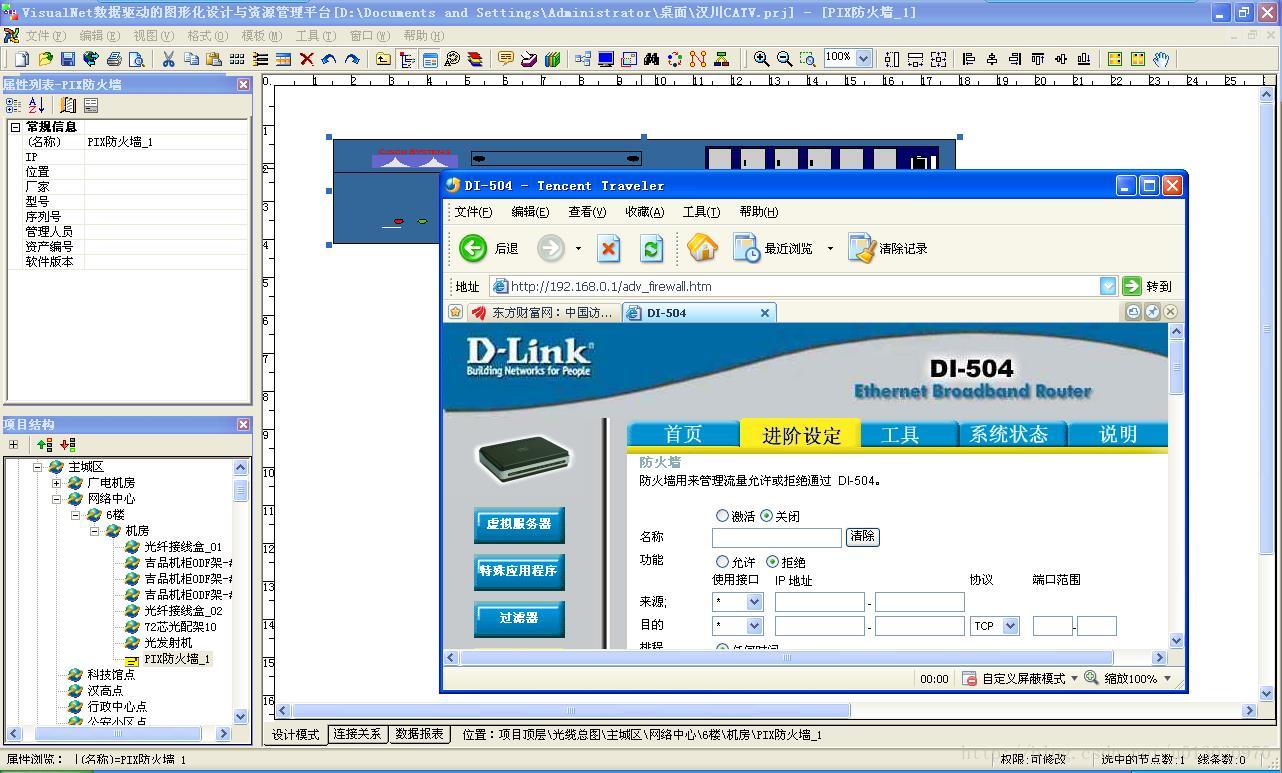The width and height of the screenshot is (1282, 773).
Task: Collapse the 网络中心 tree node
Action: [x=56, y=499]
